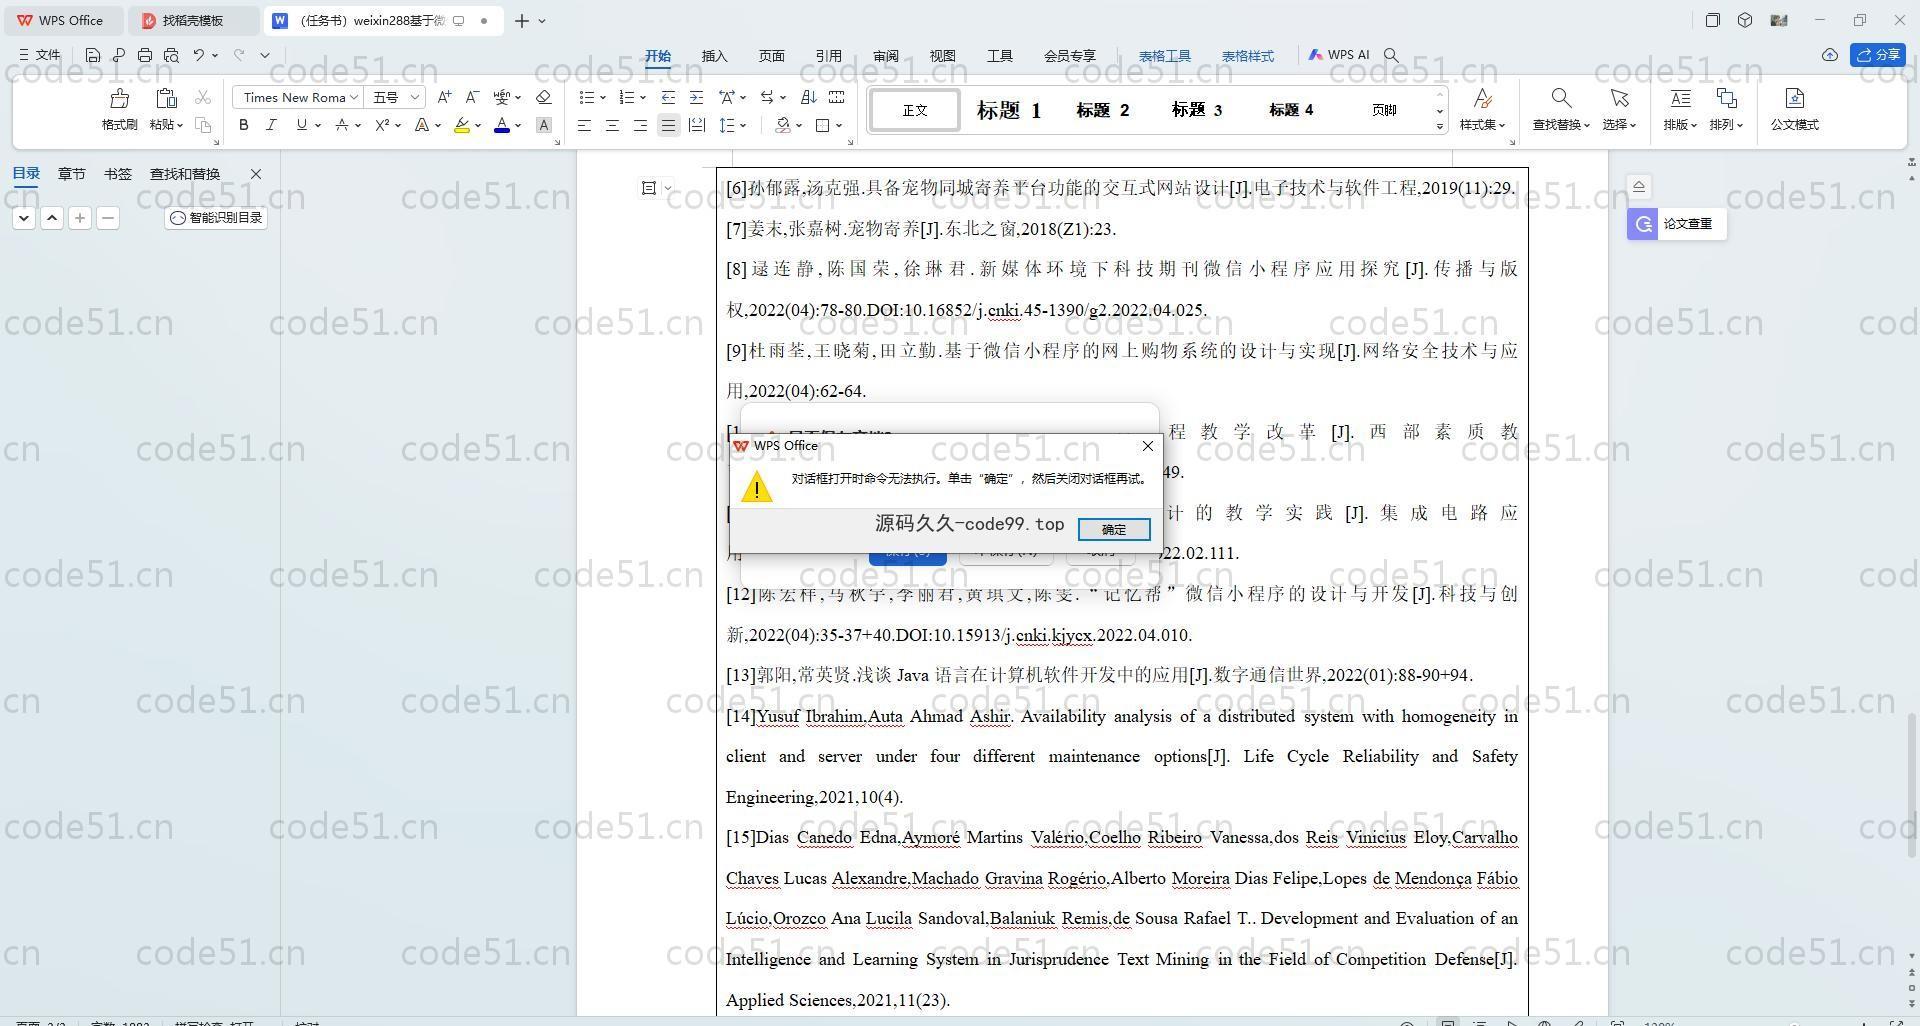The height and width of the screenshot is (1026, 1920).
Task: Click the WPS AI button
Action: 1338,55
